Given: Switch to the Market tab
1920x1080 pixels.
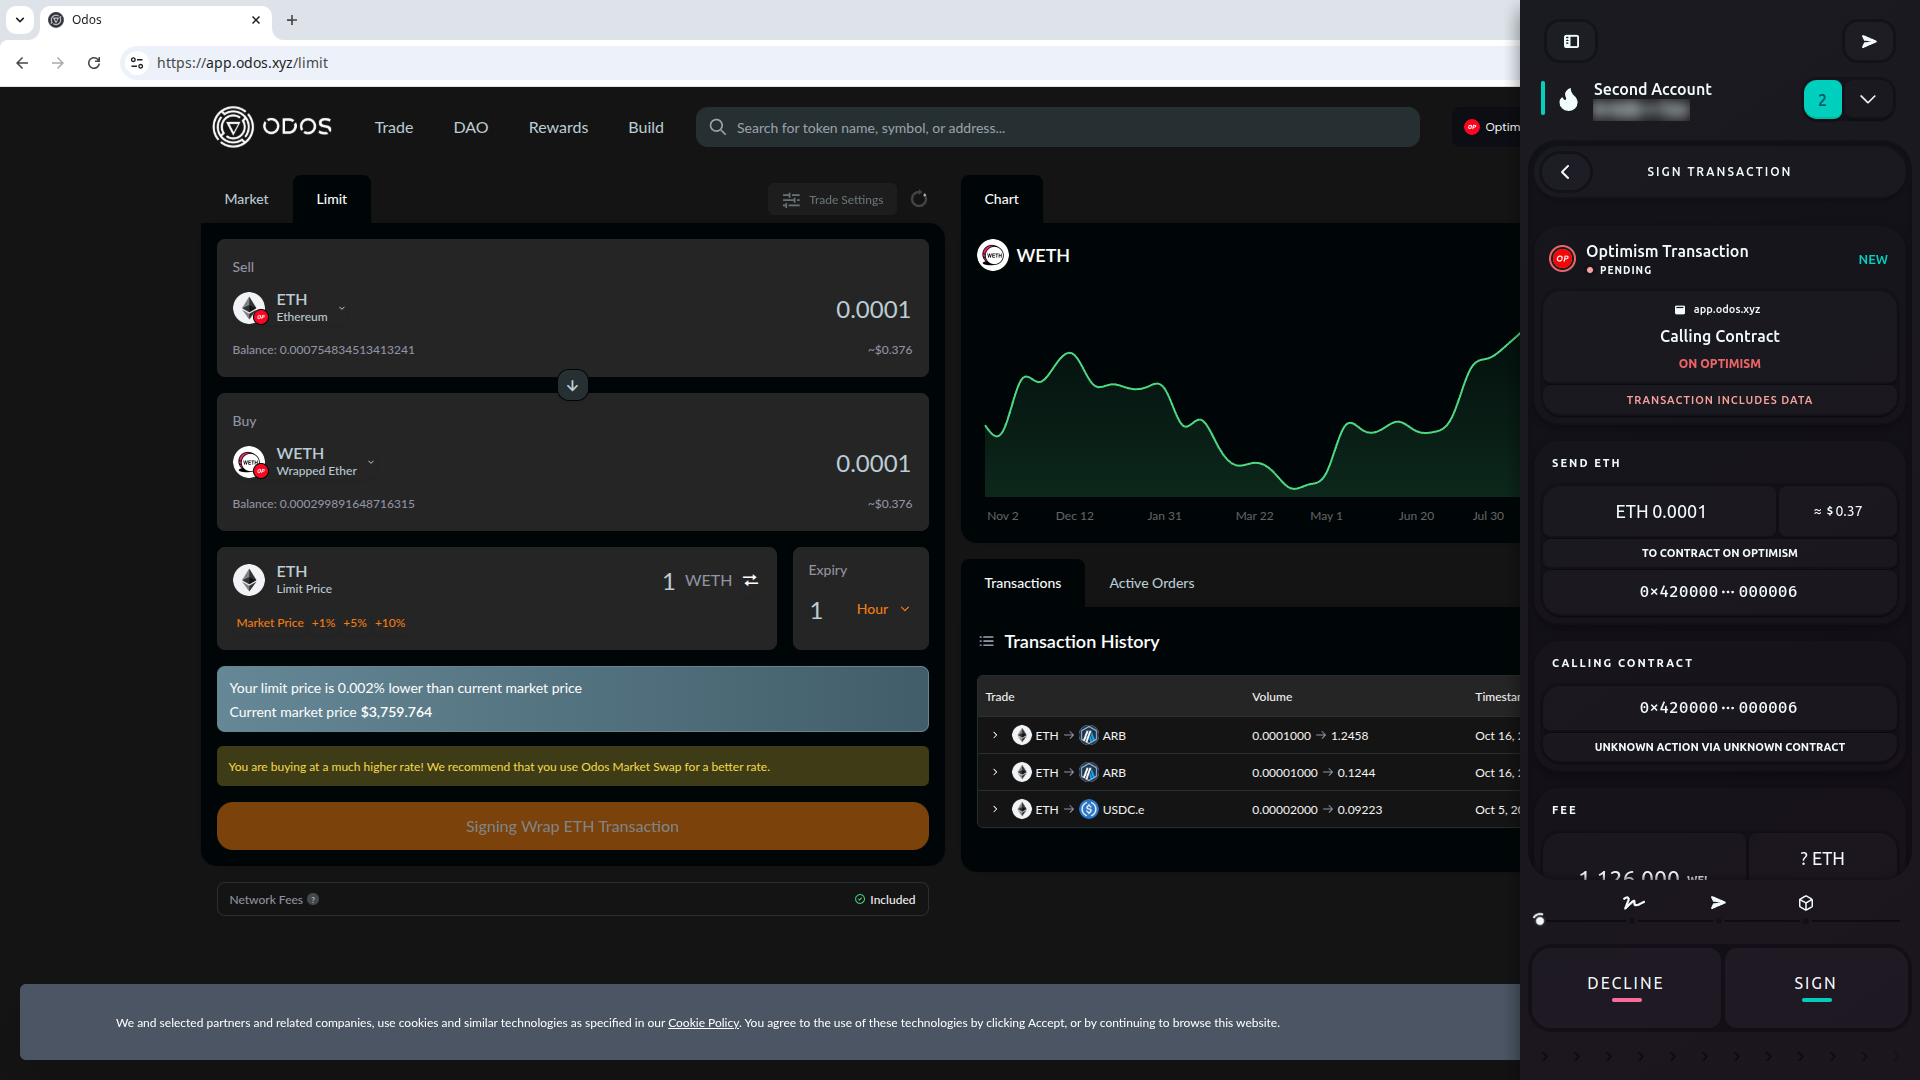Looking at the screenshot, I should point(246,199).
